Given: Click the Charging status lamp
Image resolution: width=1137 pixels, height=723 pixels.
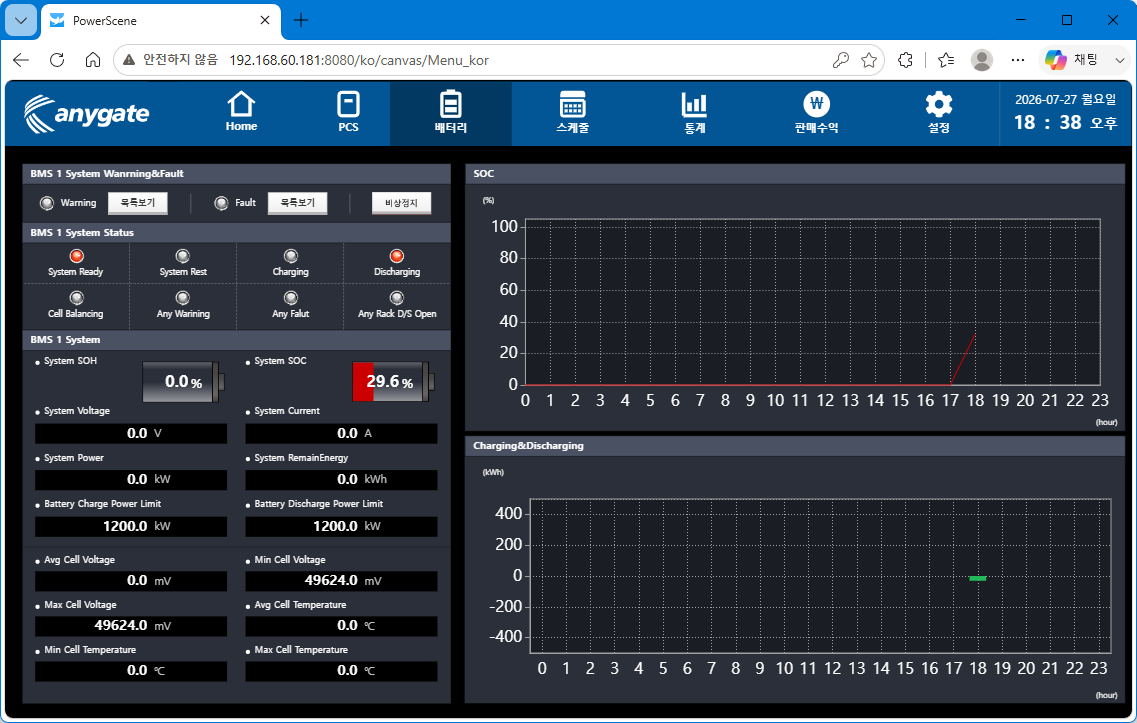Looking at the screenshot, I should 291,256.
